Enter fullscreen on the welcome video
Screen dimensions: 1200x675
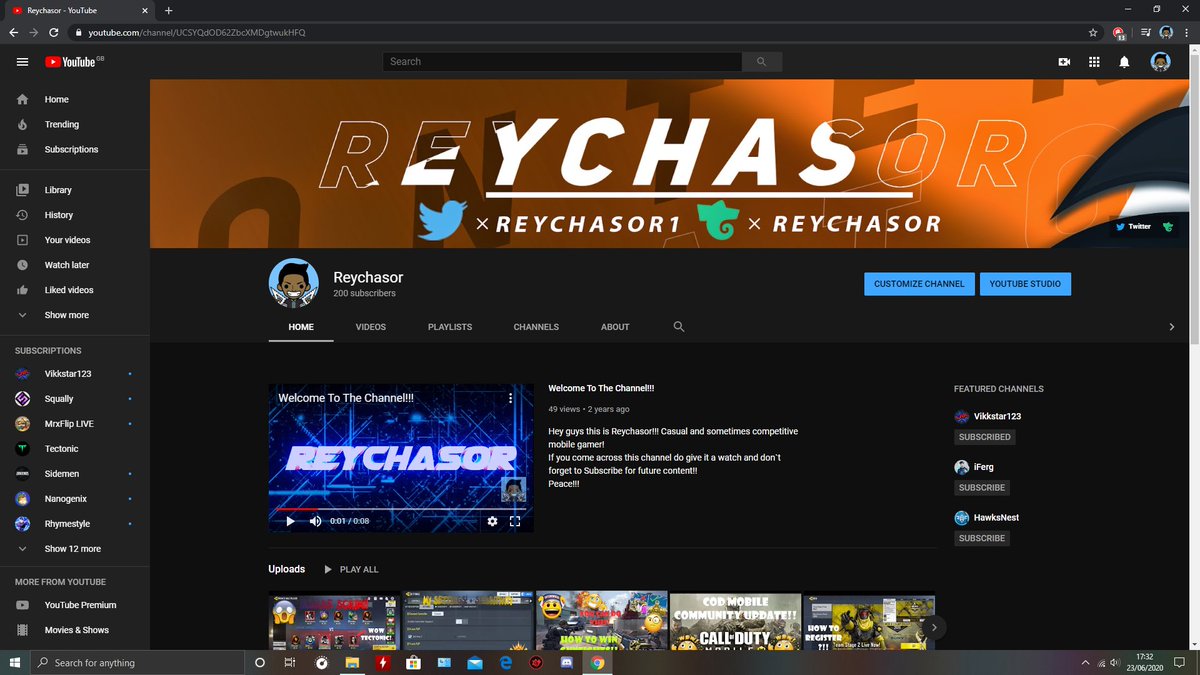(x=516, y=521)
